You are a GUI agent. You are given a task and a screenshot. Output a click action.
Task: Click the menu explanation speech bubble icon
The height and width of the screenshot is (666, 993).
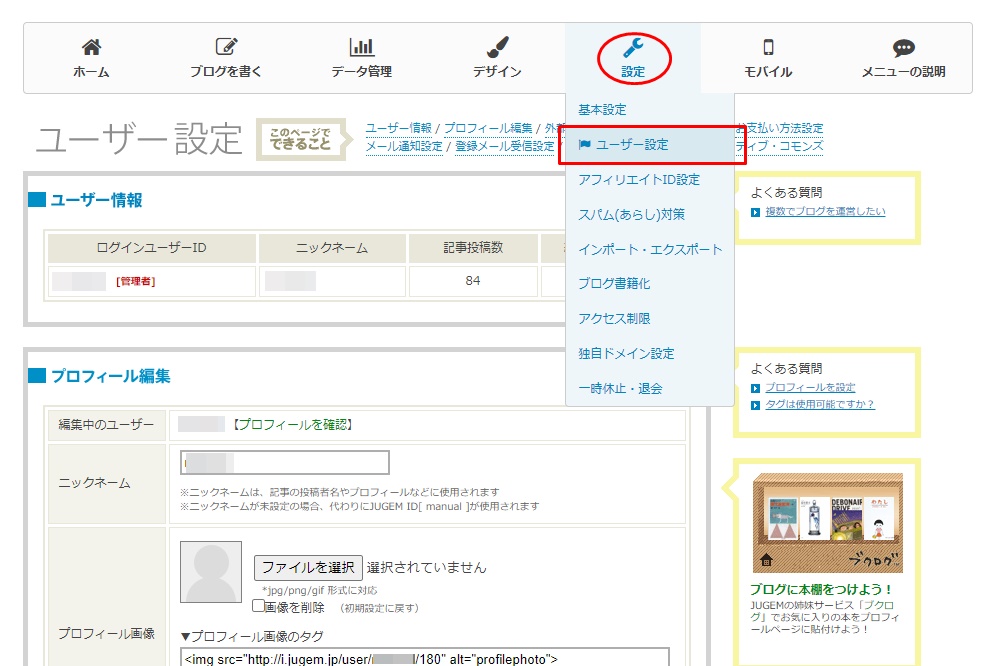pos(904,47)
